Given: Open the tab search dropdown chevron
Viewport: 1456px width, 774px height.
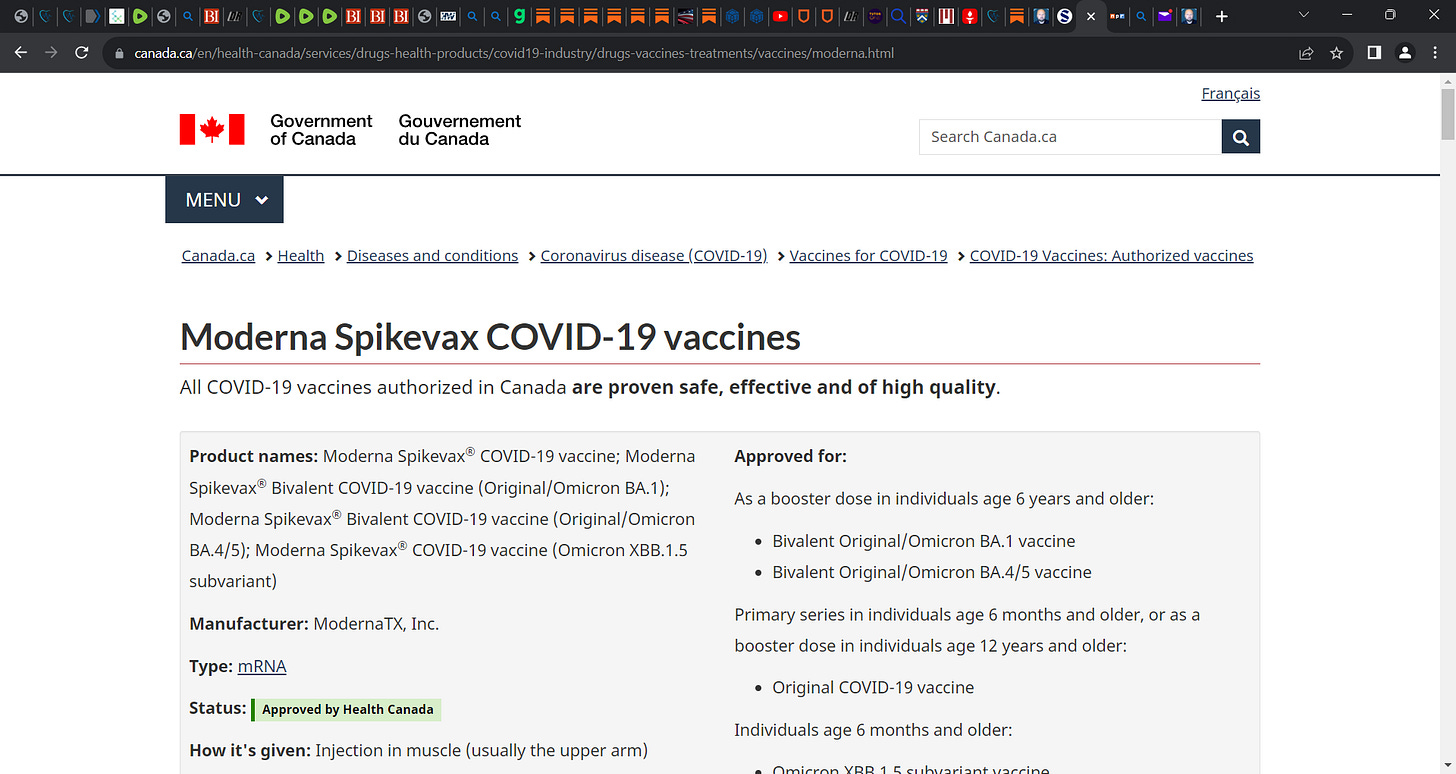Looking at the screenshot, I should click(1303, 16).
